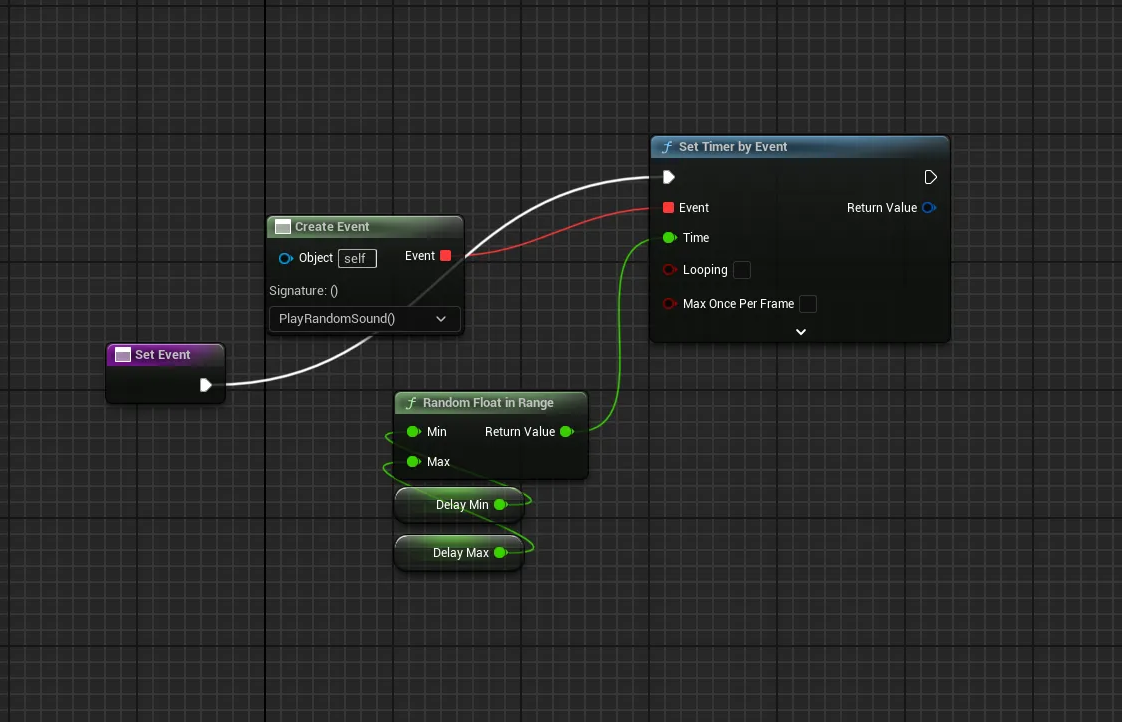Toggle the Max Once Per Frame checkbox

pyautogui.click(x=808, y=304)
